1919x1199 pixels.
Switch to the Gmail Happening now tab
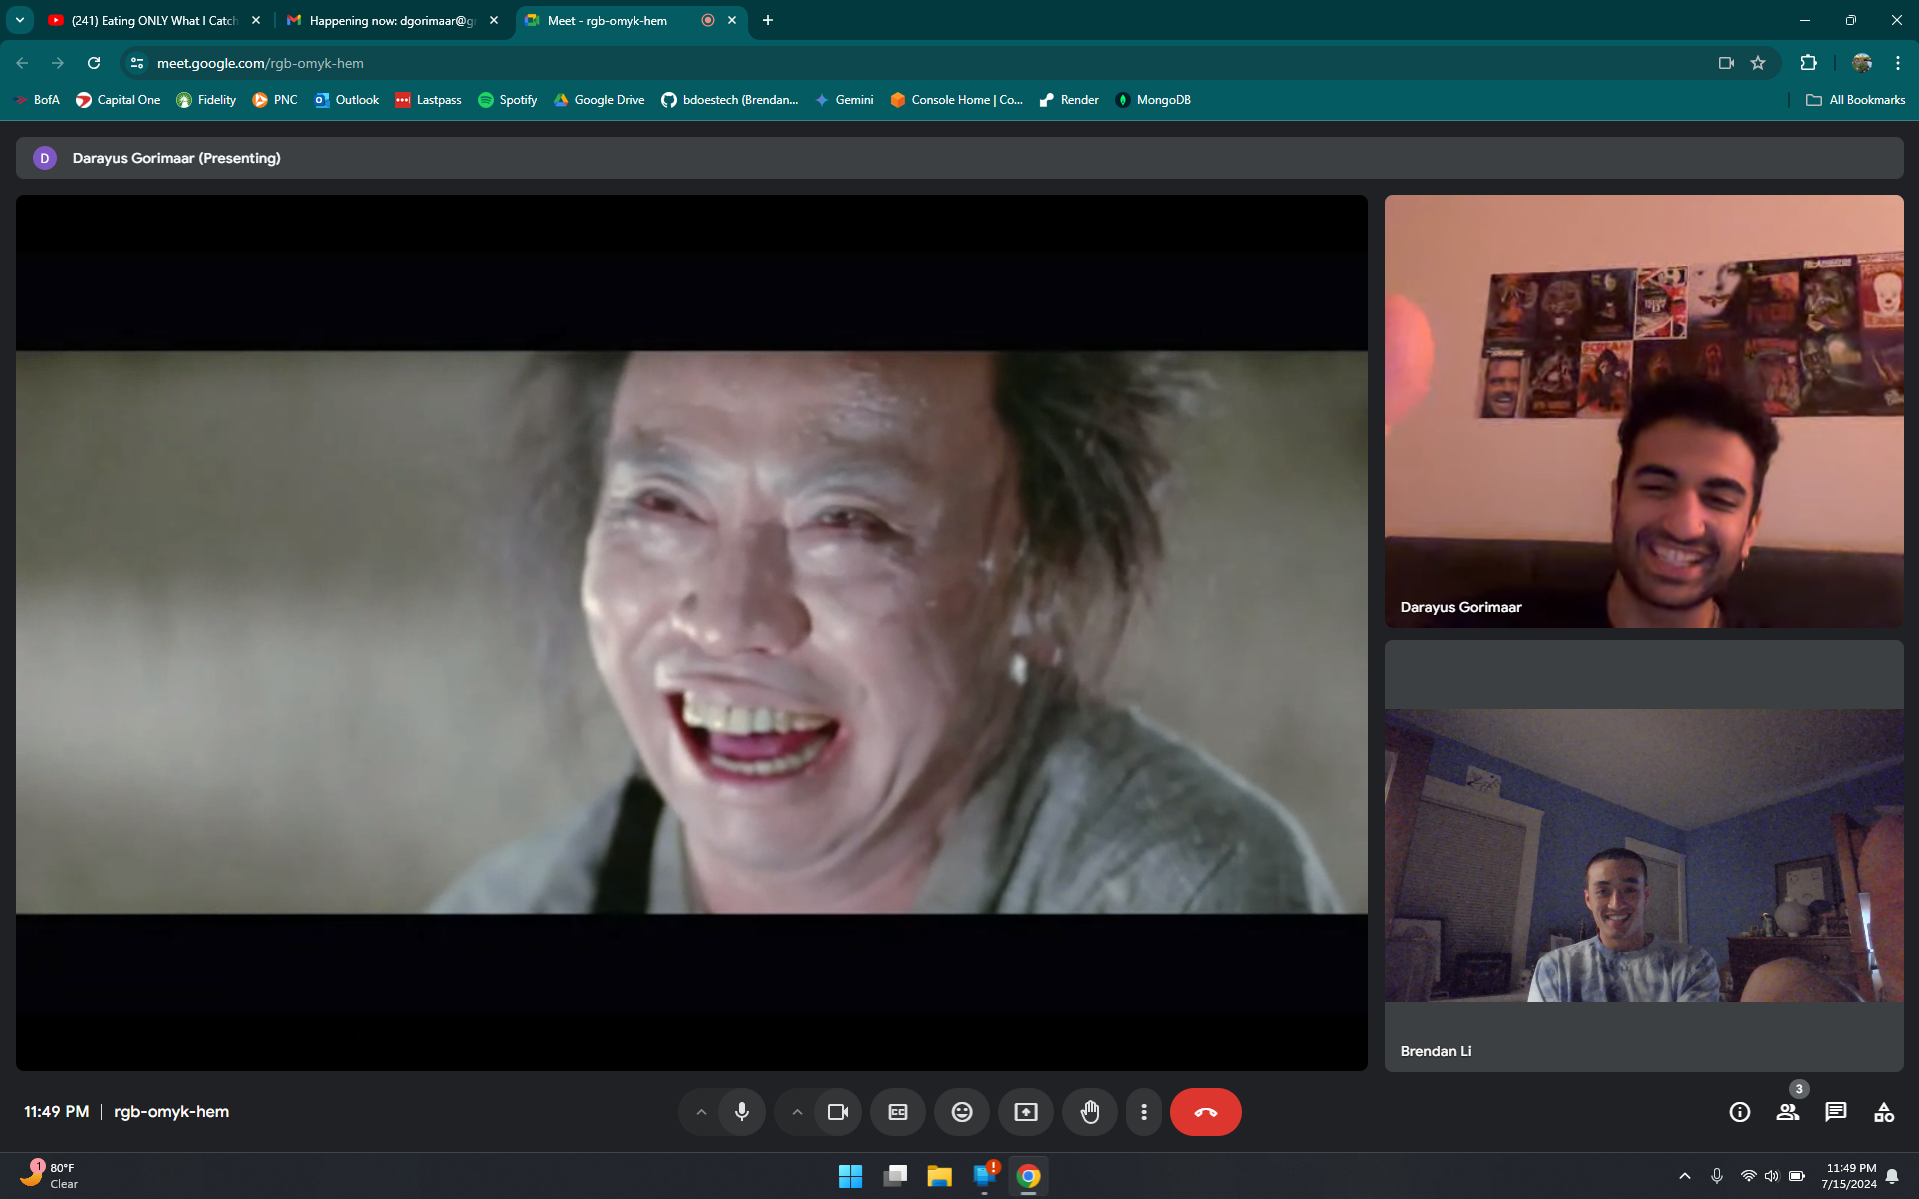[x=390, y=20]
